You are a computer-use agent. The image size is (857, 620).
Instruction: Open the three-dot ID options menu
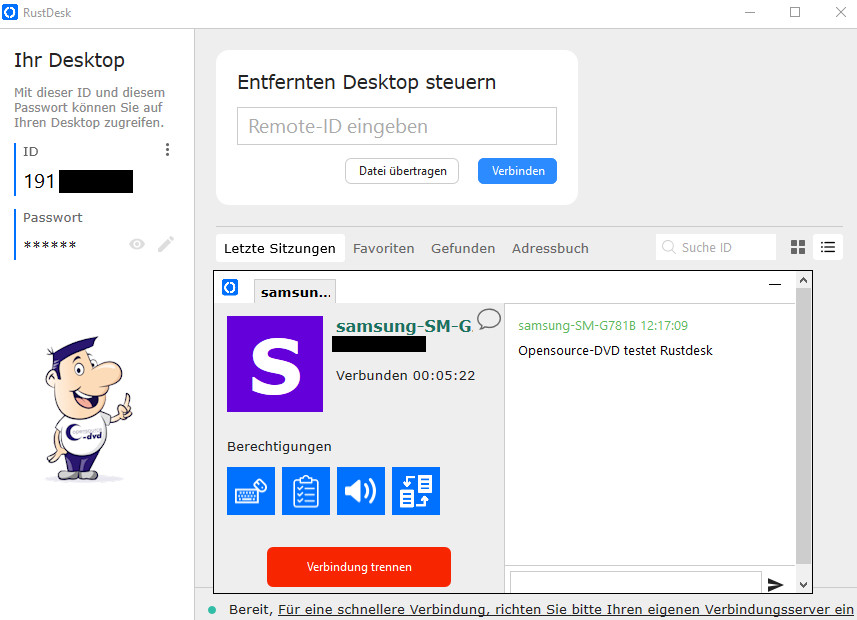pos(167,150)
